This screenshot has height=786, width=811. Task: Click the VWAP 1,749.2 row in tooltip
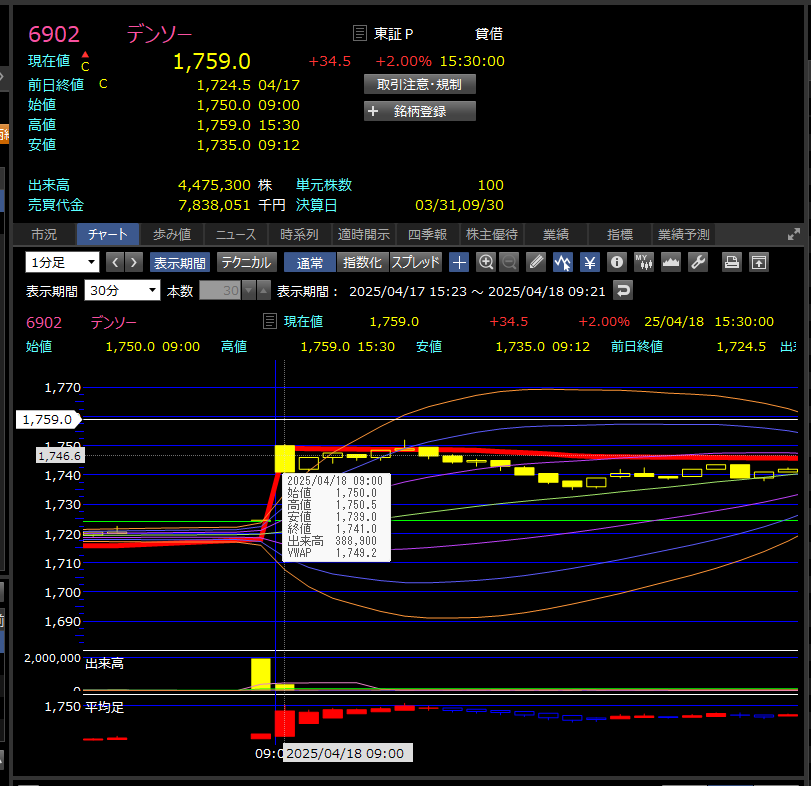[332, 553]
